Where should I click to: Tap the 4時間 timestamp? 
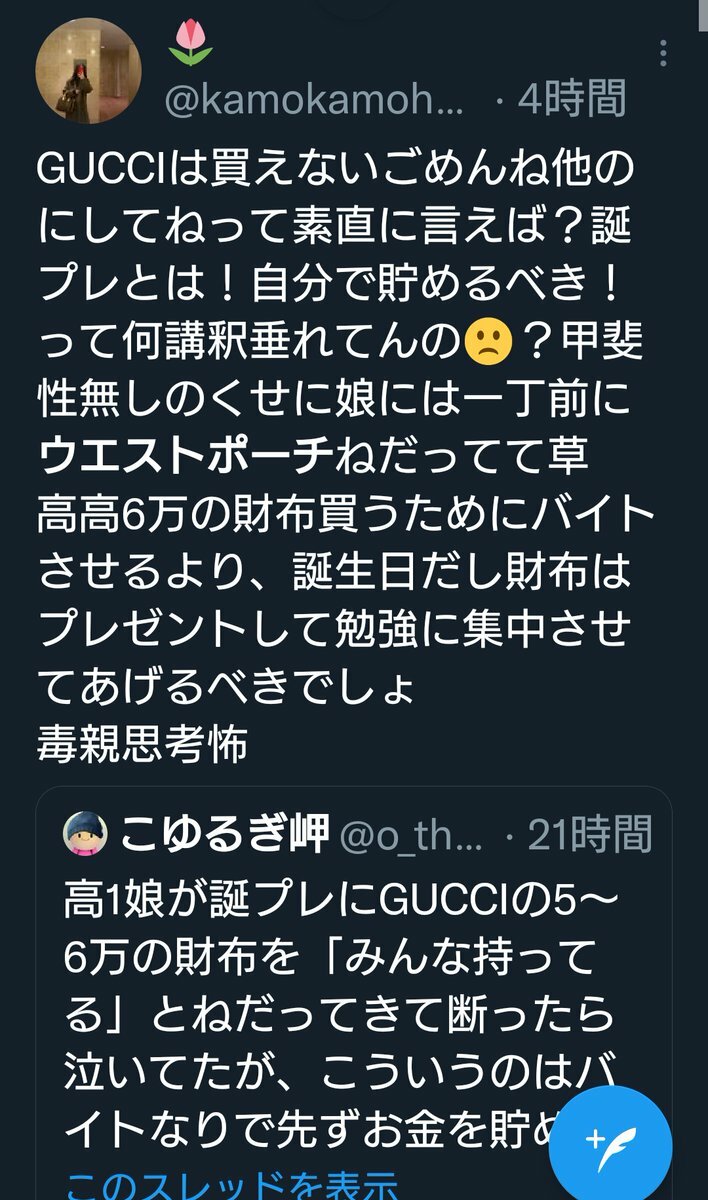(x=571, y=100)
